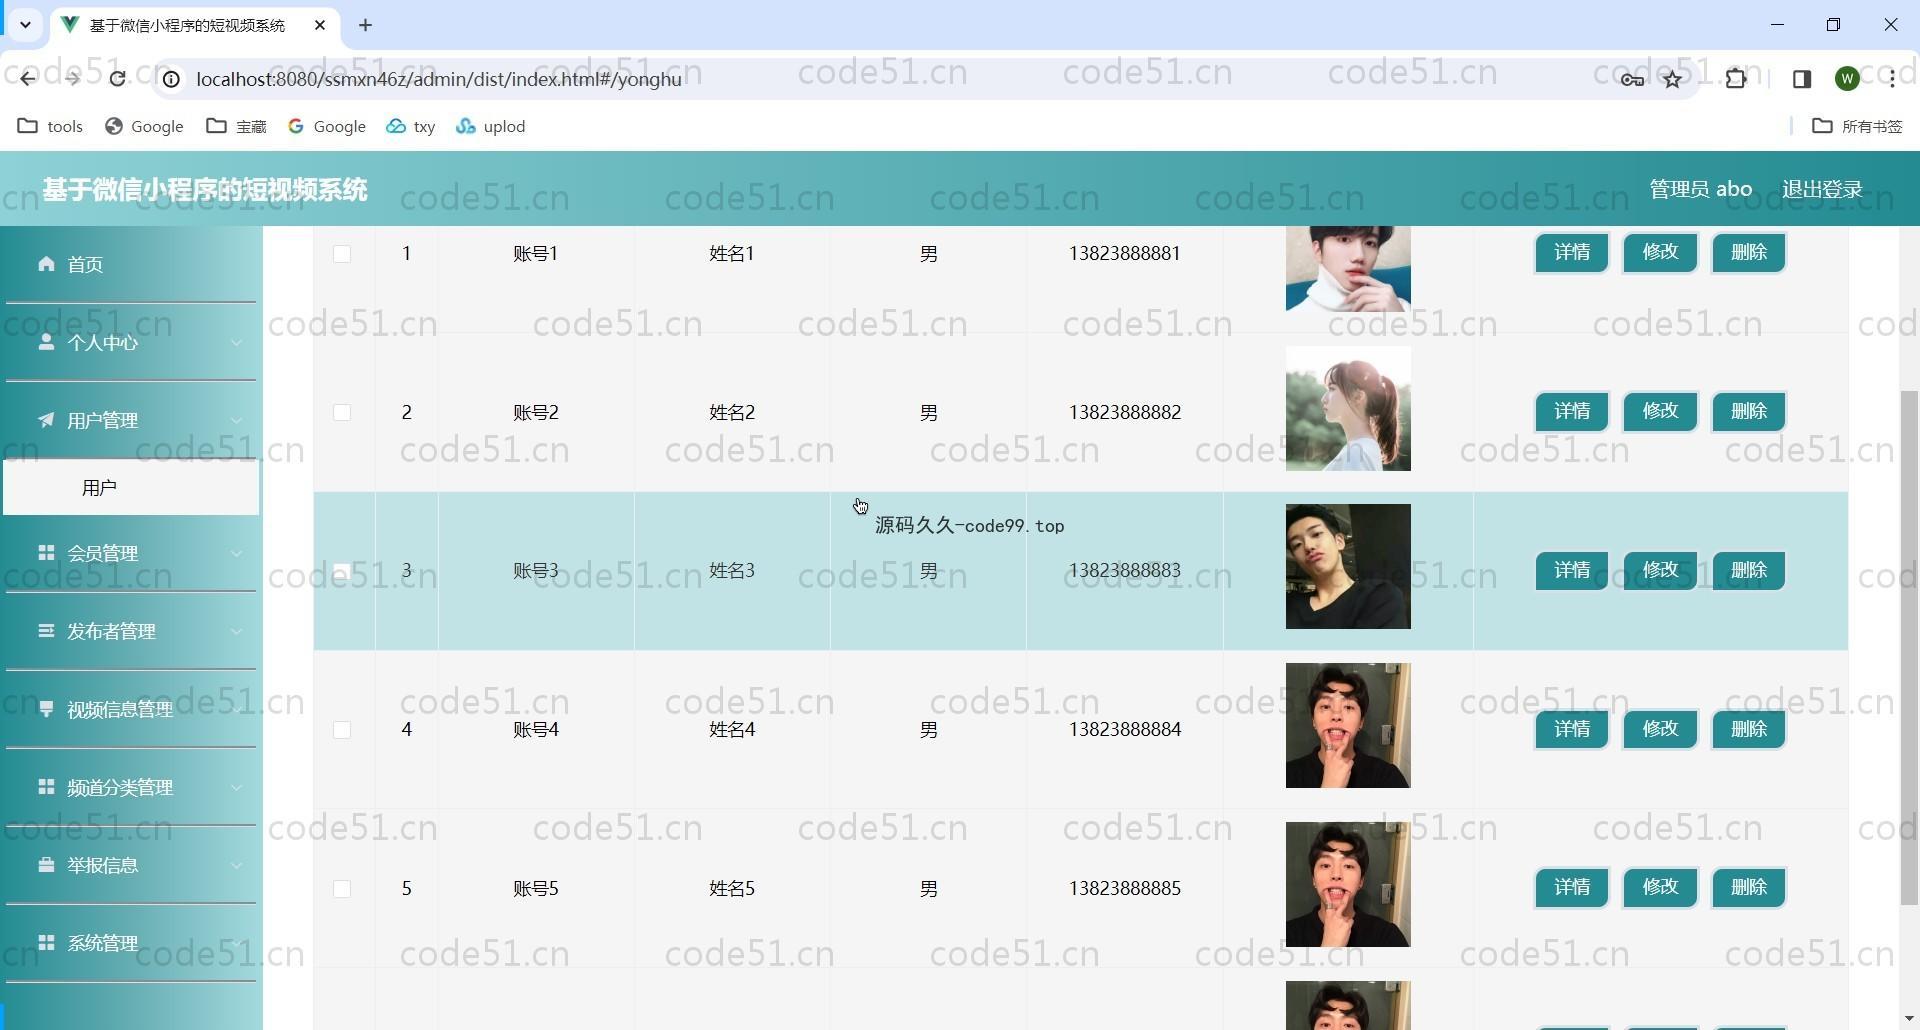Click the scrollbar down arrow
This screenshot has width=1920, height=1030.
point(1909,1019)
